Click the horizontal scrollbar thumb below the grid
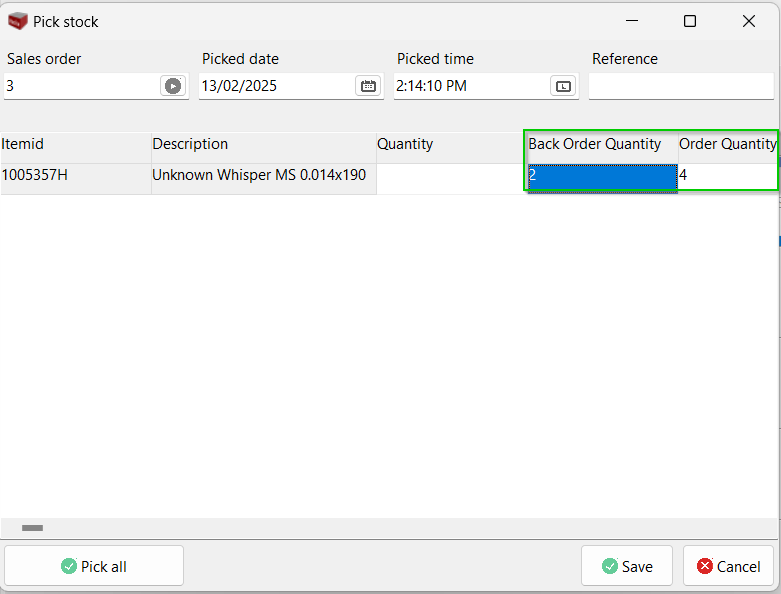Screen dimensions: 781x594 [x=32, y=528]
